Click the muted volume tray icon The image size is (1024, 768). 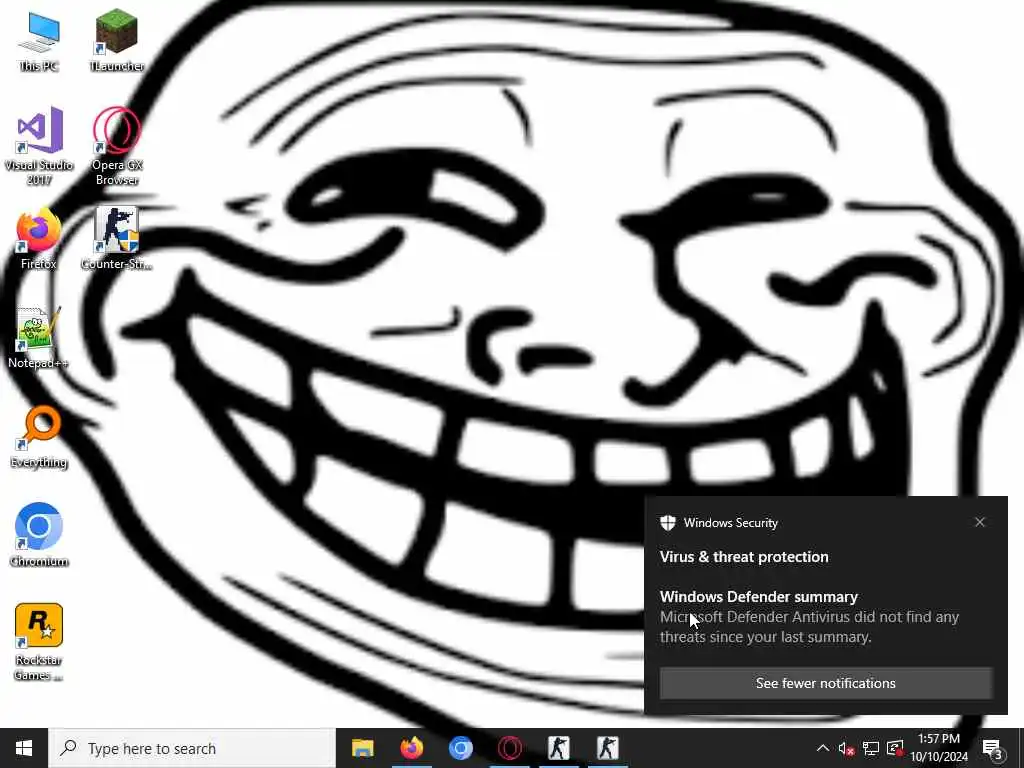[x=846, y=748]
